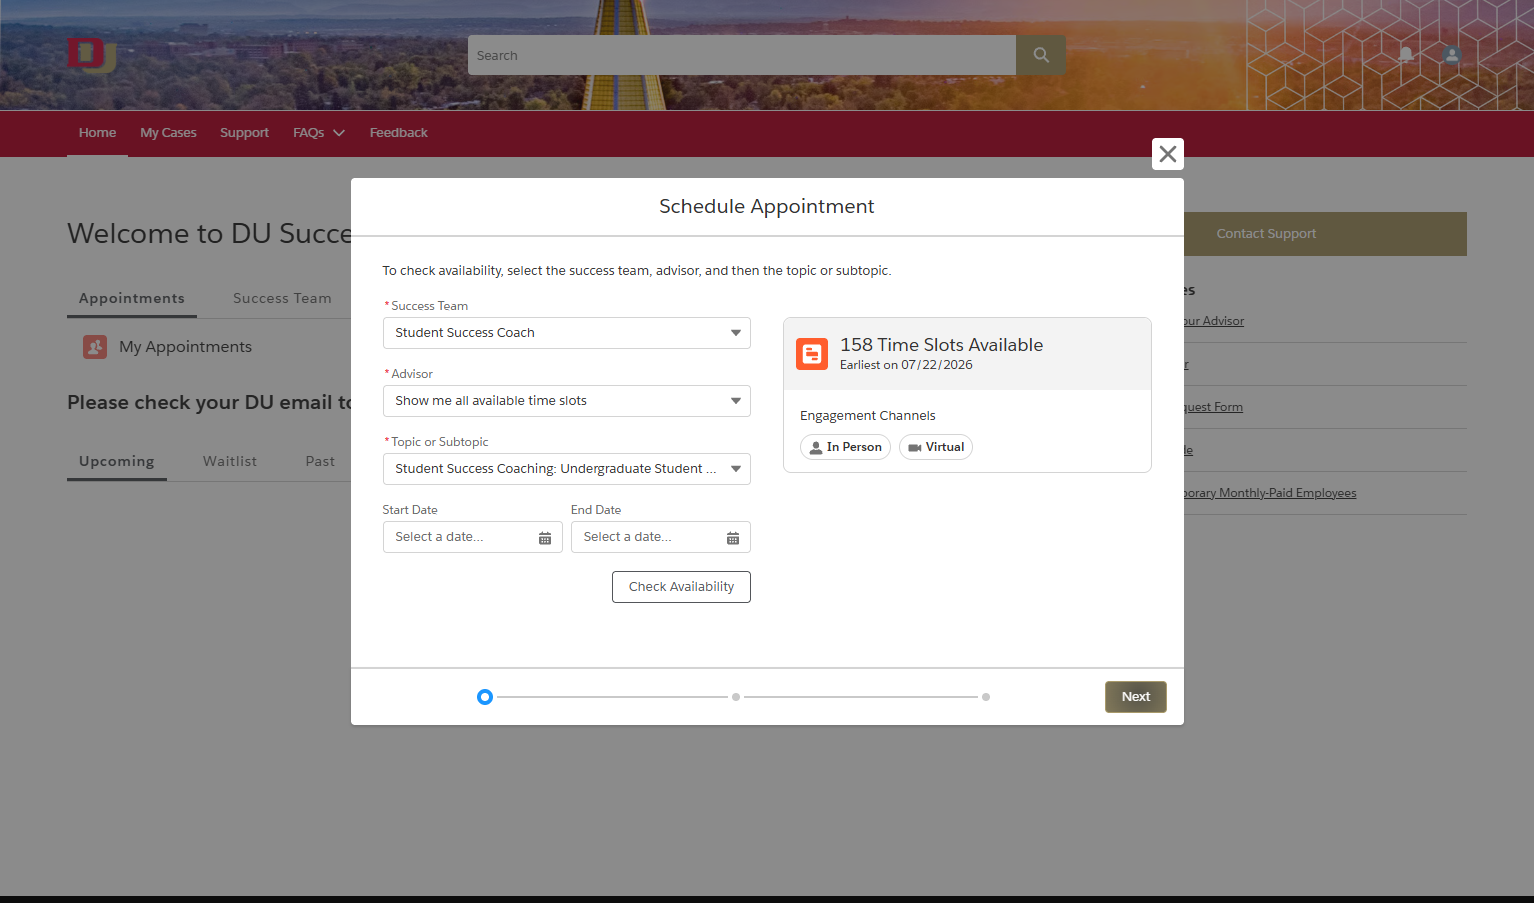Click the Virtual channel pill
This screenshot has height=903, width=1534.
coord(936,447)
